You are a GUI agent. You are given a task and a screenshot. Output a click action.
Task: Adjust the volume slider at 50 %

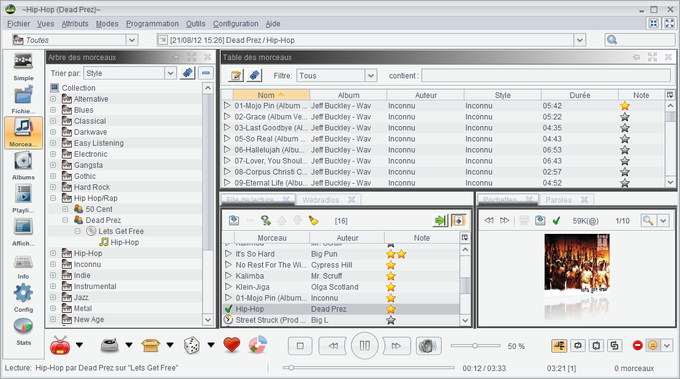click(475, 346)
